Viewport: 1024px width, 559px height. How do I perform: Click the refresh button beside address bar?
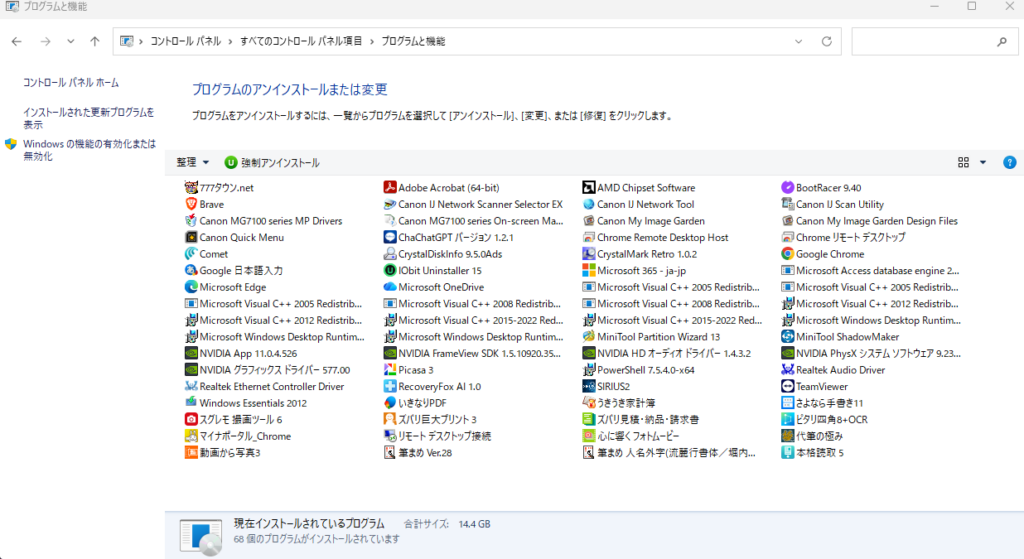coord(826,42)
